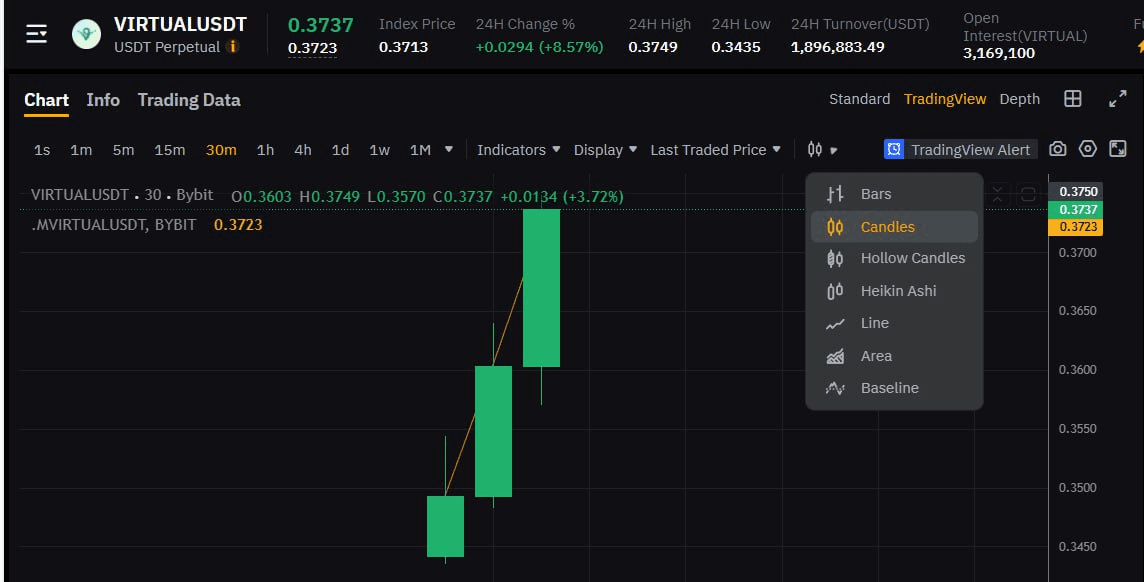Select the 1d timeframe
The height and width of the screenshot is (582, 1144).
(340, 150)
